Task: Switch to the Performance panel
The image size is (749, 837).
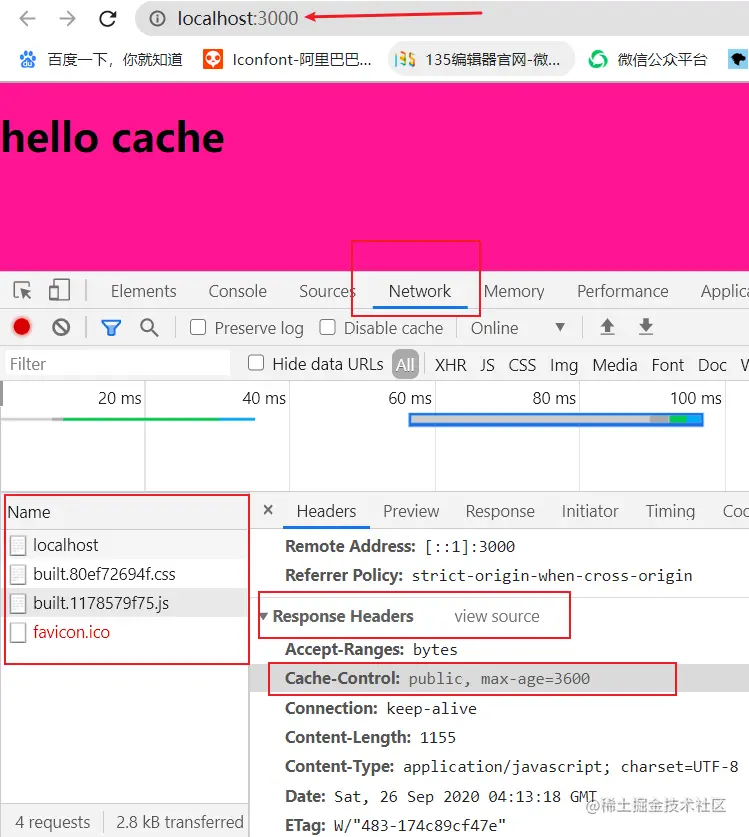Action: click(x=622, y=291)
